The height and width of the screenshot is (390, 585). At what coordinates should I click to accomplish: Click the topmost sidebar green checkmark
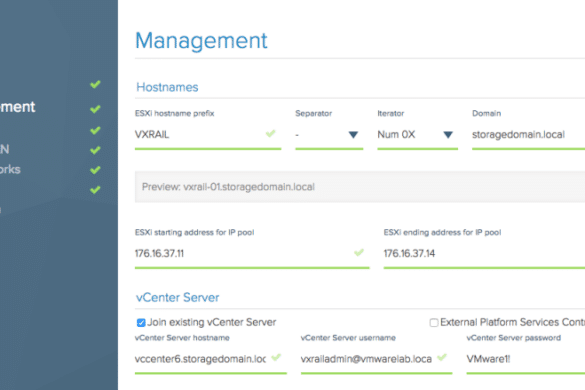pyautogui.click(x=95, y=84)
